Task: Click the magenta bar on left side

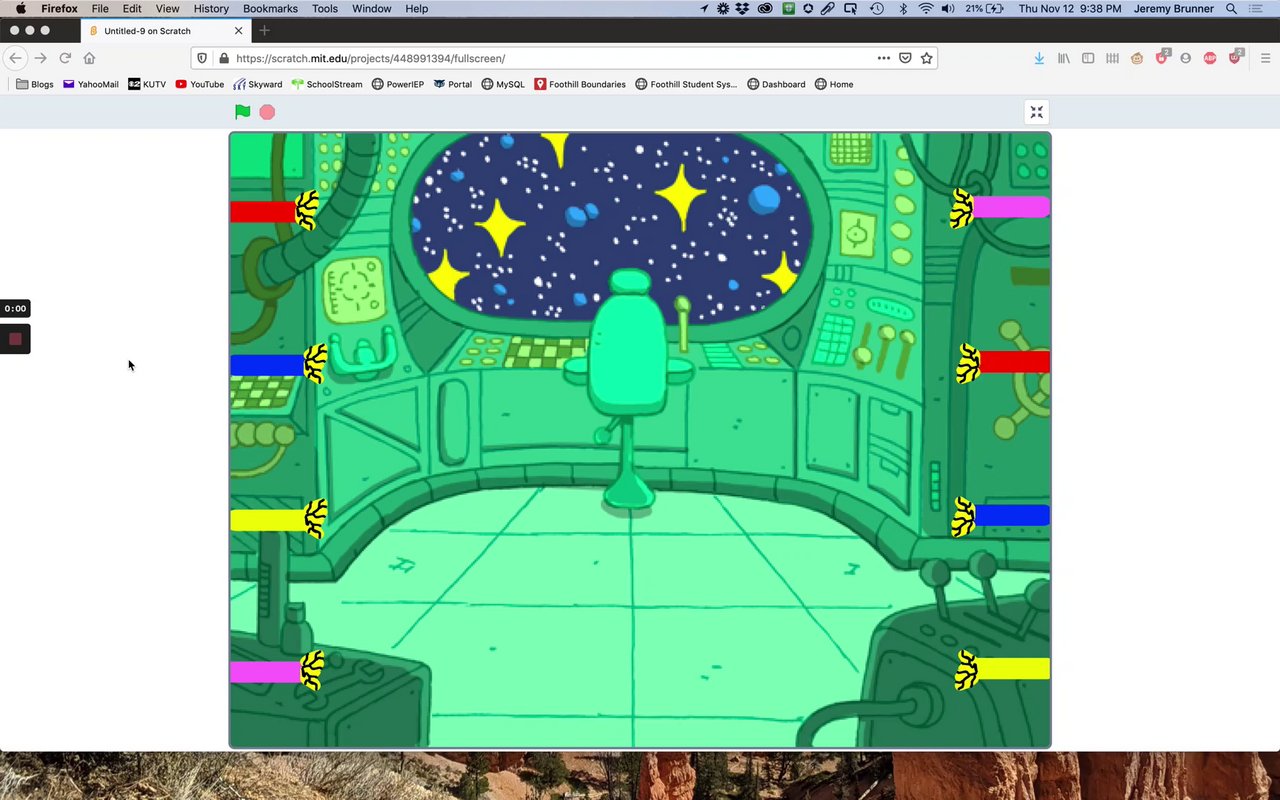Action: tap(265, 672)
